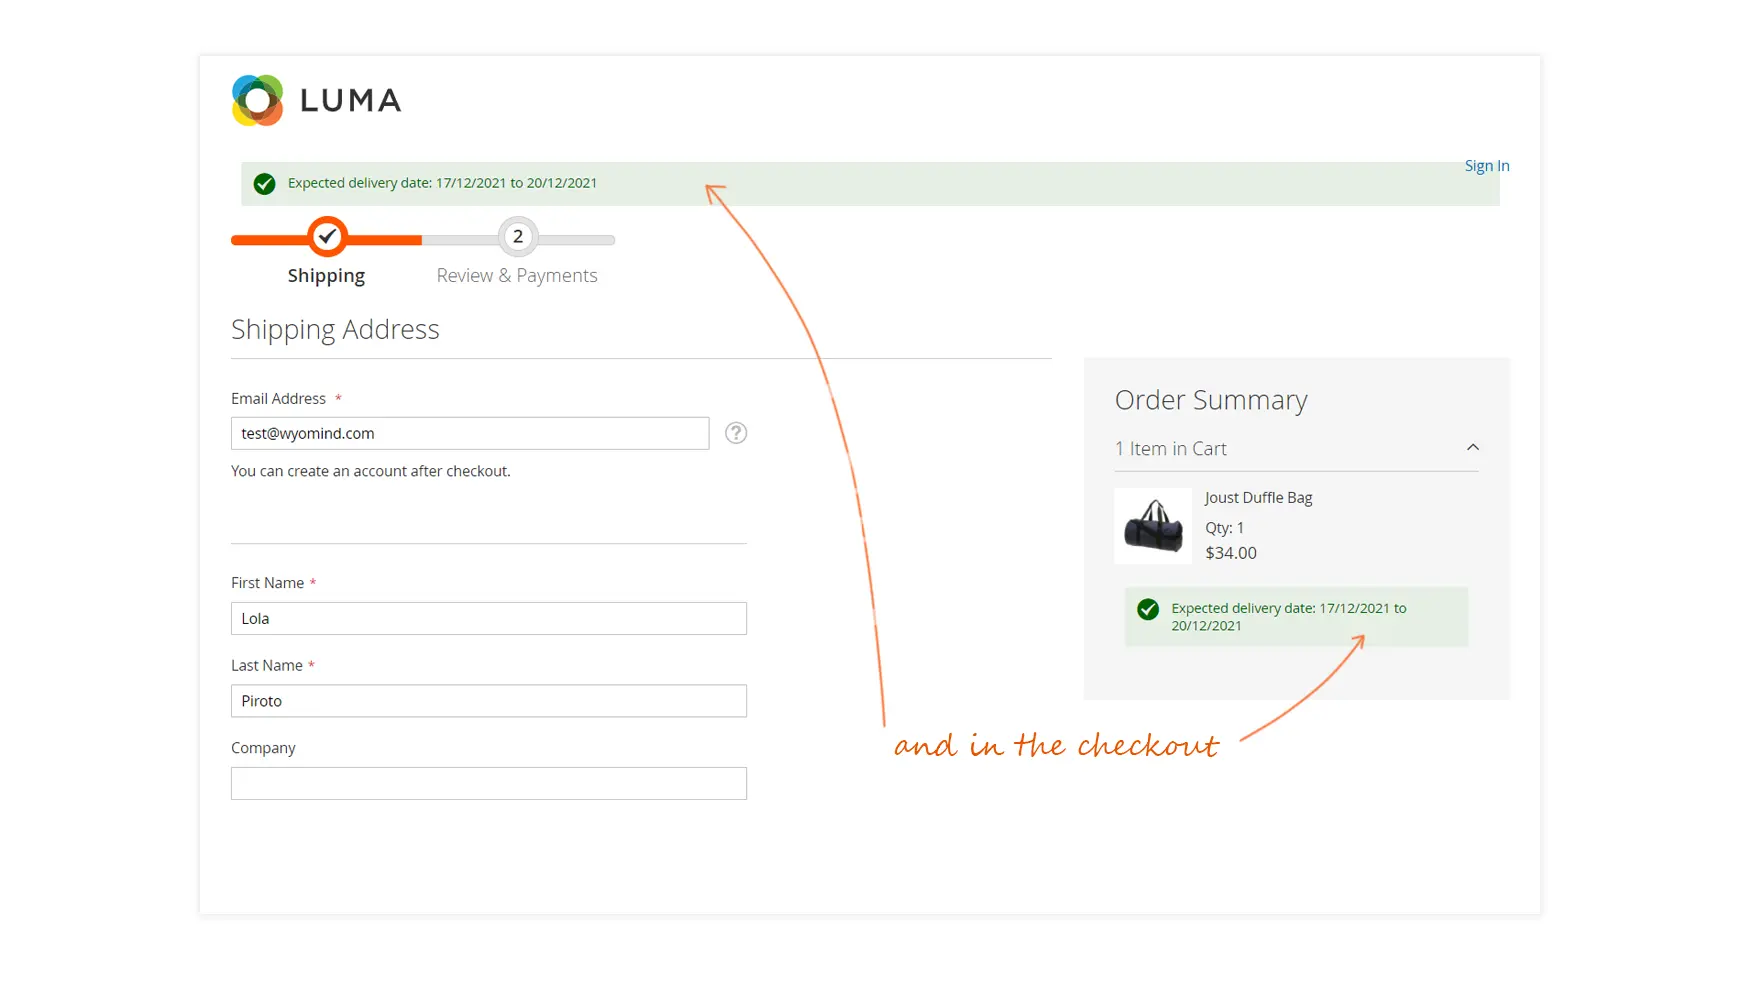This screenshot has width=1740, height=1000.
Task: Click into the First Name field
Action: pyautogui.click(x=488, y=618)
